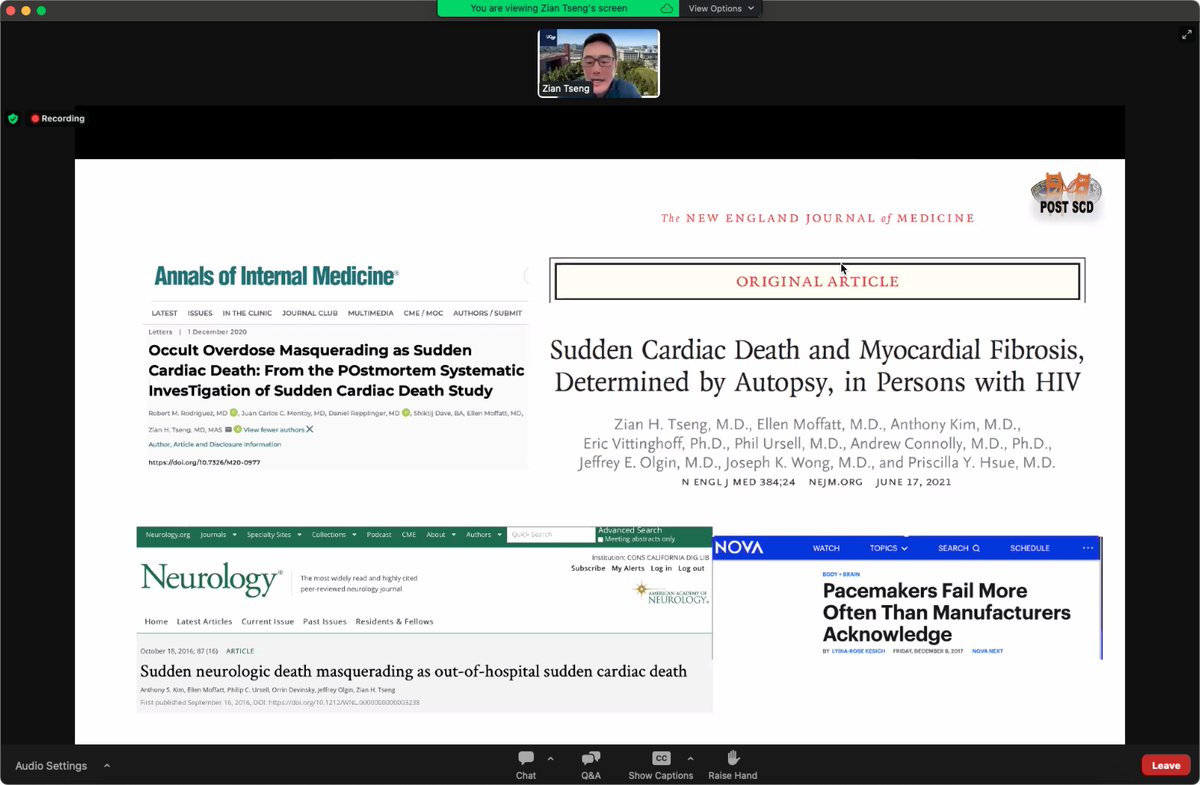Click Subscribe on Neurology site

588,568
